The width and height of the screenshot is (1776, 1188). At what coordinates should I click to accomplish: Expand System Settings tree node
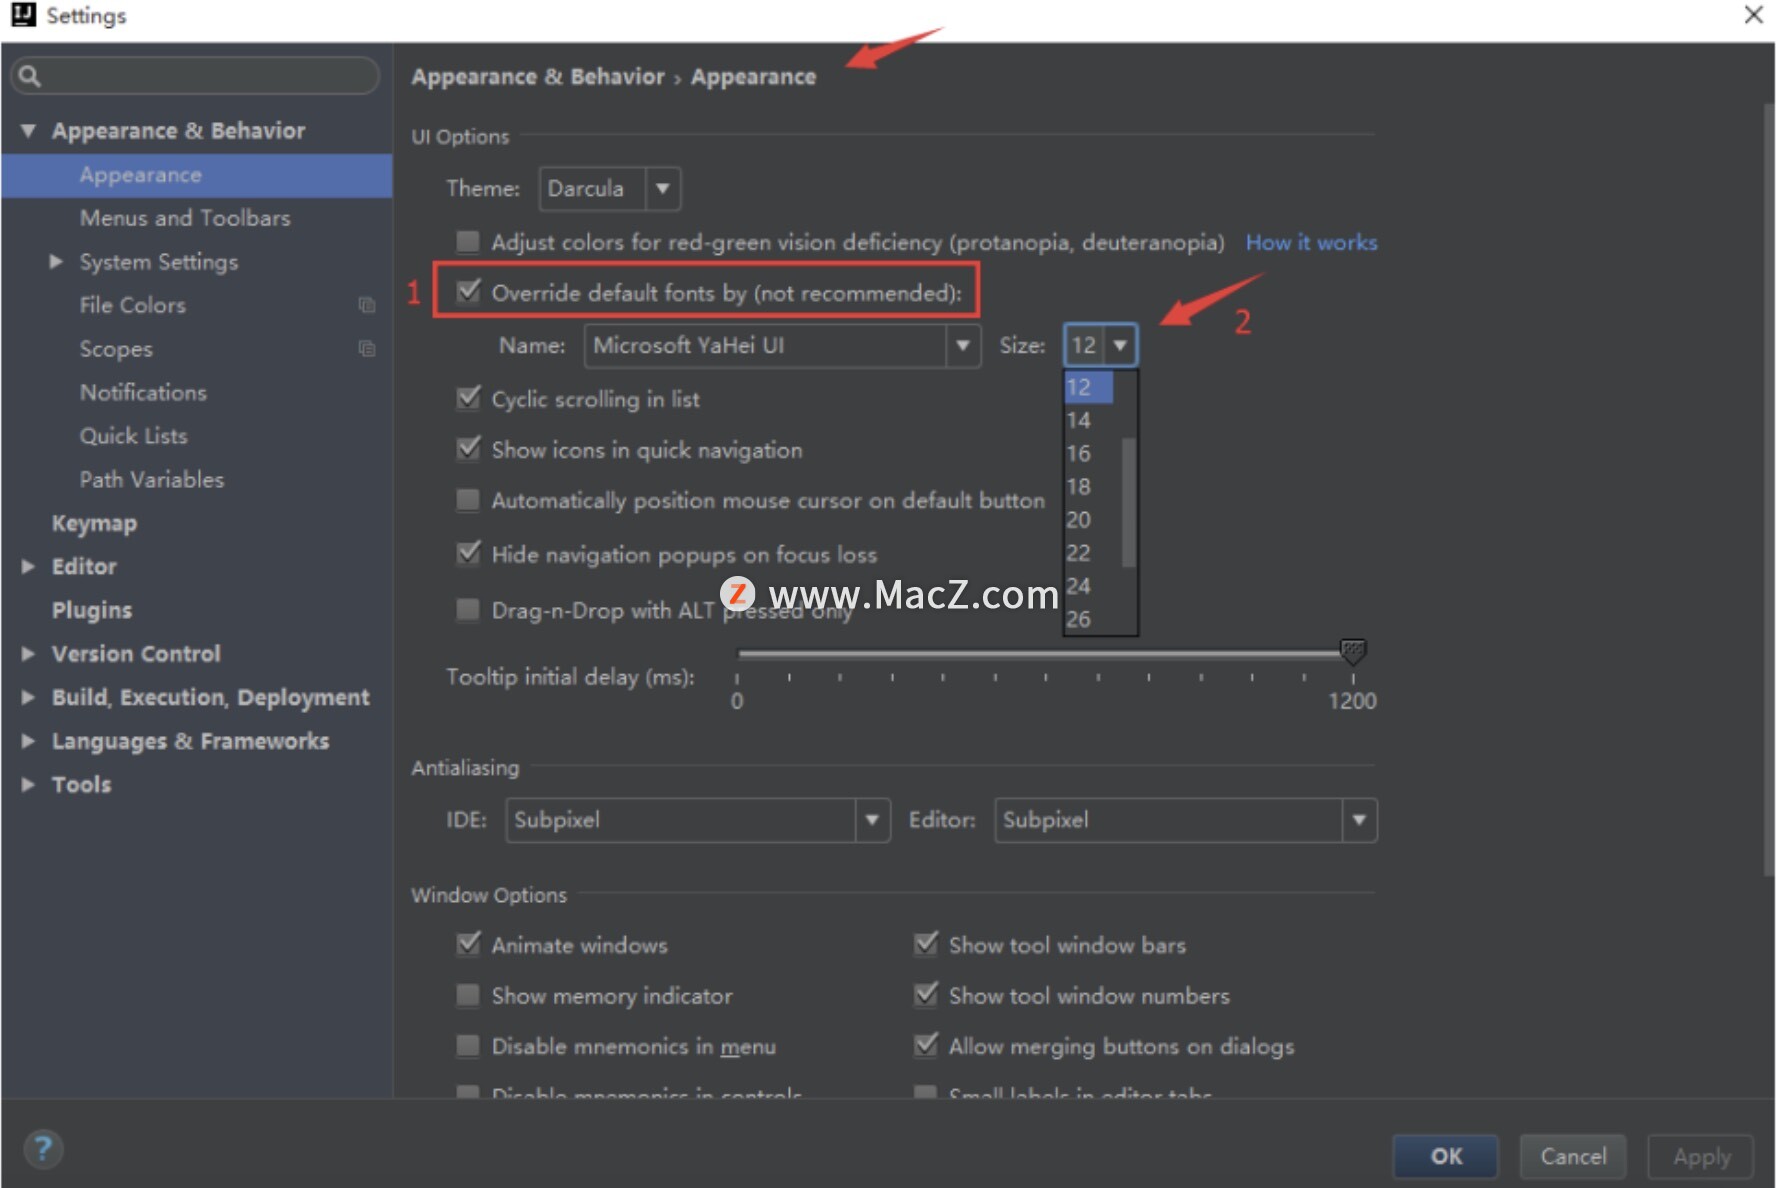click(x=56, y=262)
